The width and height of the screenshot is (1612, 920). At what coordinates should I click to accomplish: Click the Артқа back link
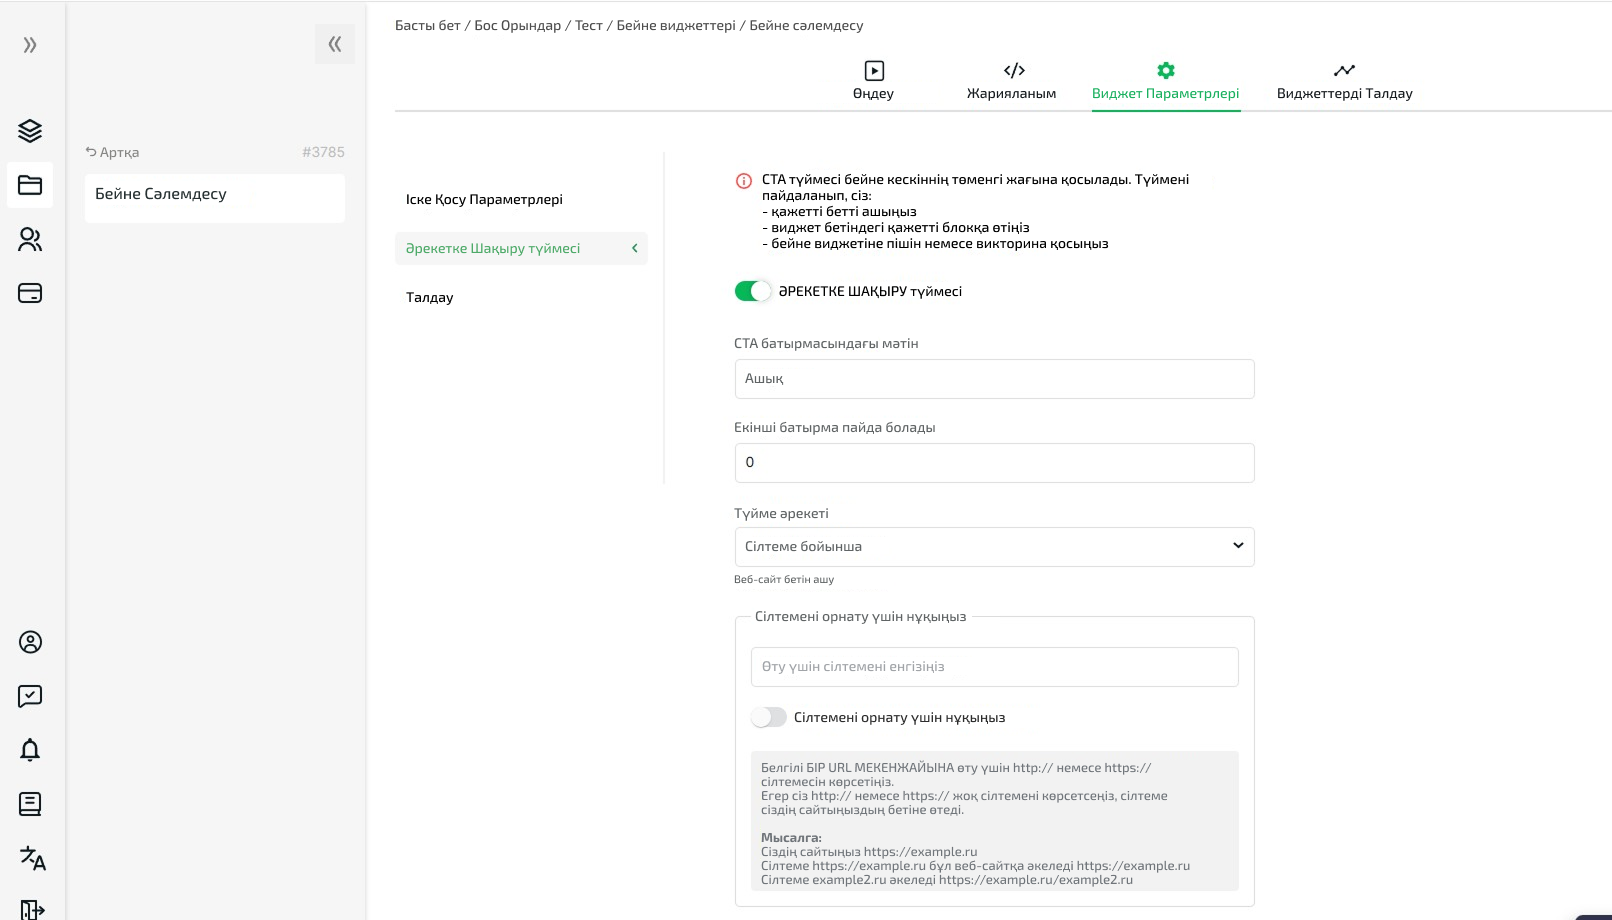click(112, 152)
